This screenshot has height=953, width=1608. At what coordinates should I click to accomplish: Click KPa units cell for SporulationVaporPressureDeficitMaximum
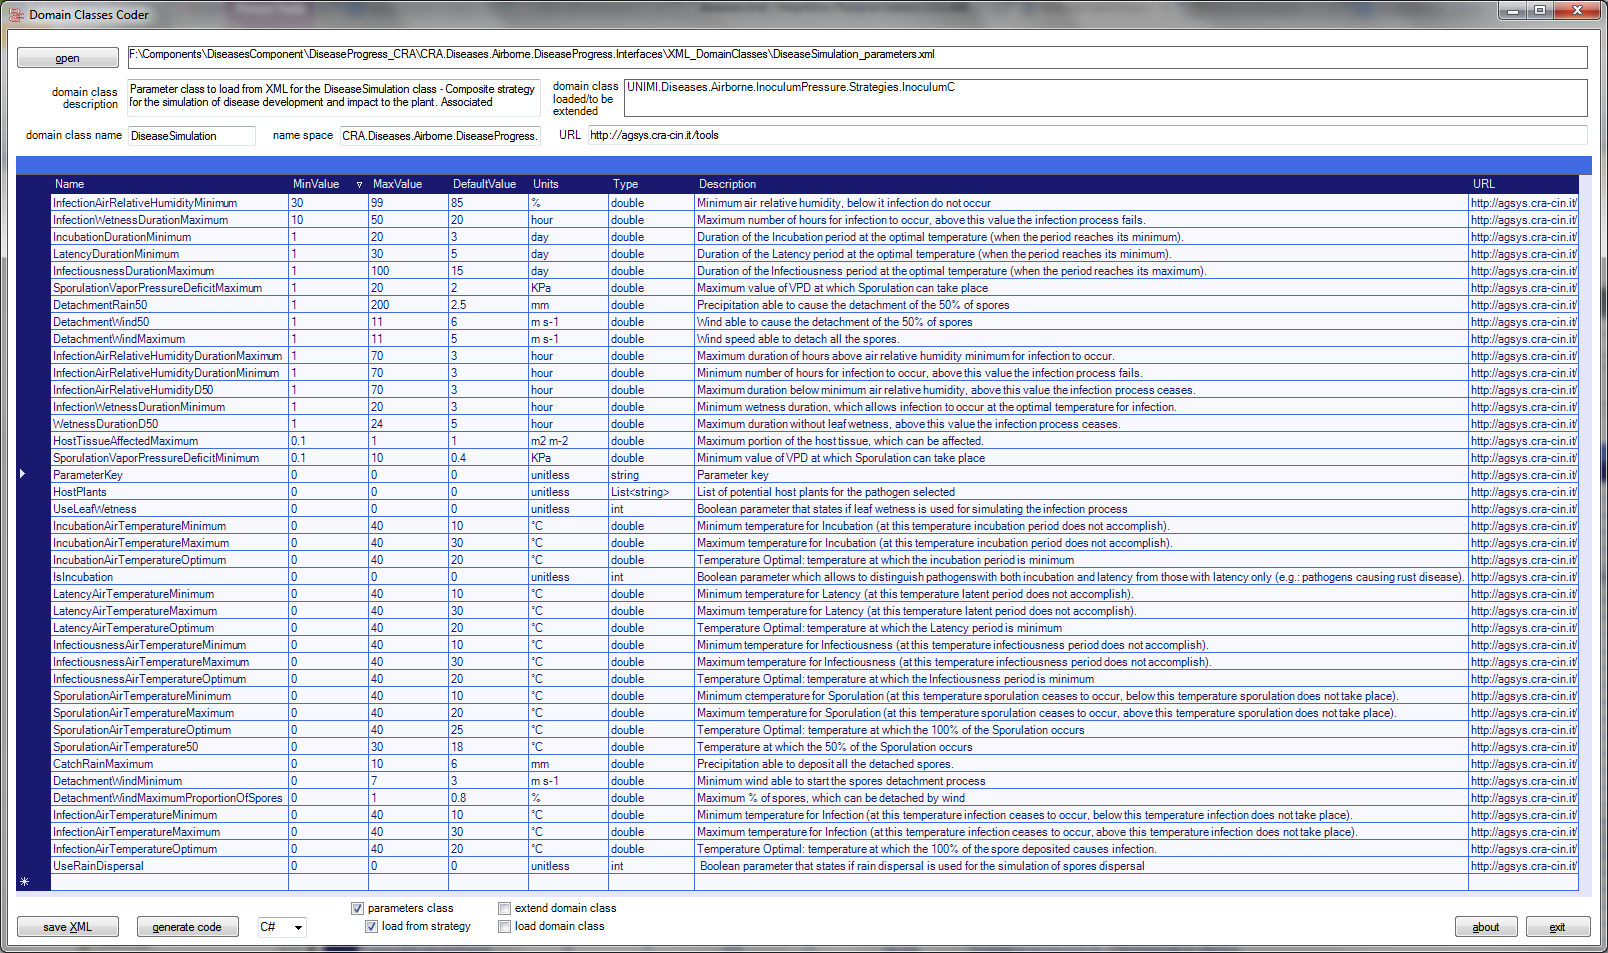[568, 288]
